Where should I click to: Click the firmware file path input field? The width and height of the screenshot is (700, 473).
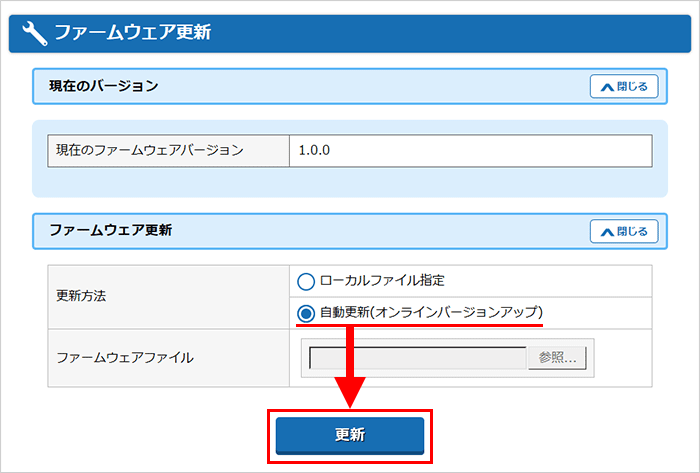[417, 358]
